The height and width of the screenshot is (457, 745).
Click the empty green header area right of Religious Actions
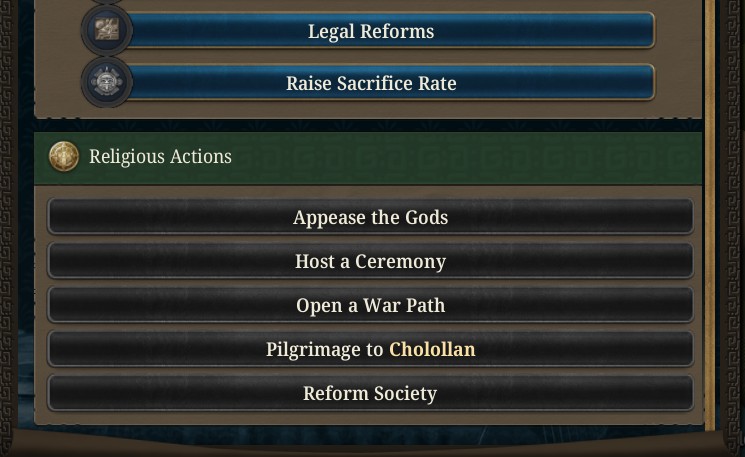tap(466, 158)
